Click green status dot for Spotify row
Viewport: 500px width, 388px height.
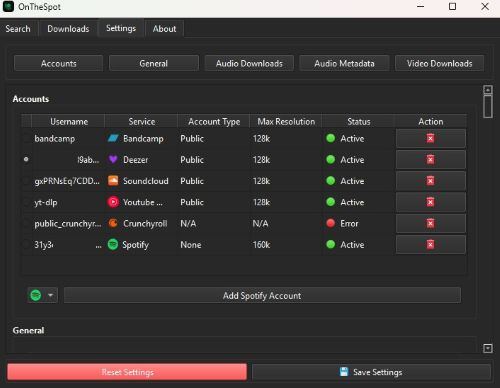330,245
